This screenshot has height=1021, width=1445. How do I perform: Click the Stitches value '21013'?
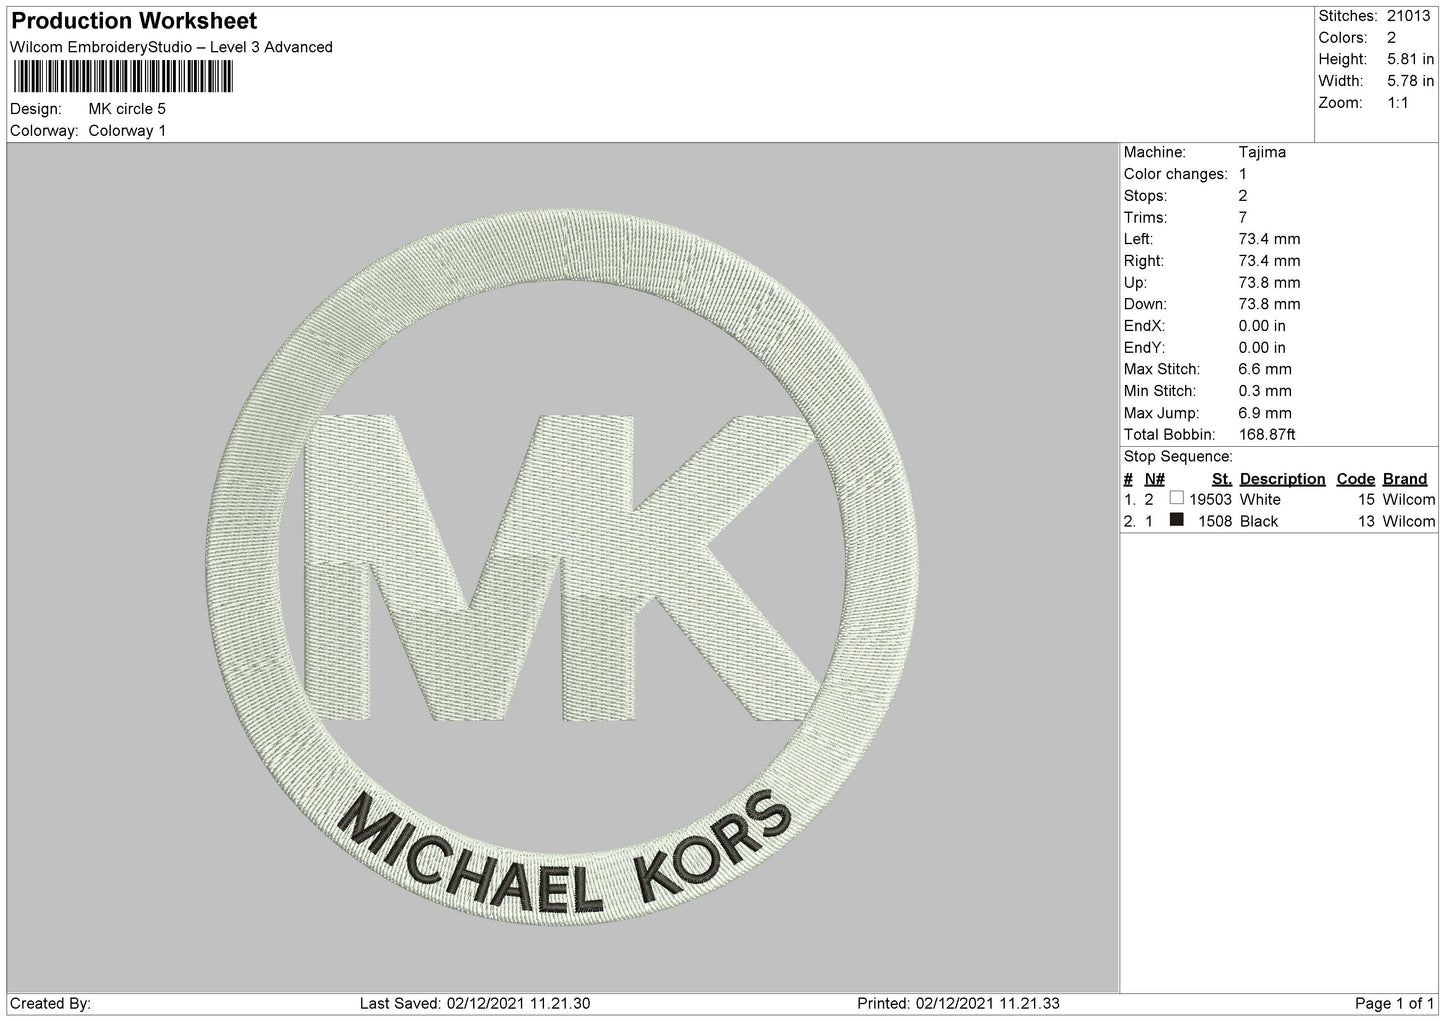point(1408,16)
